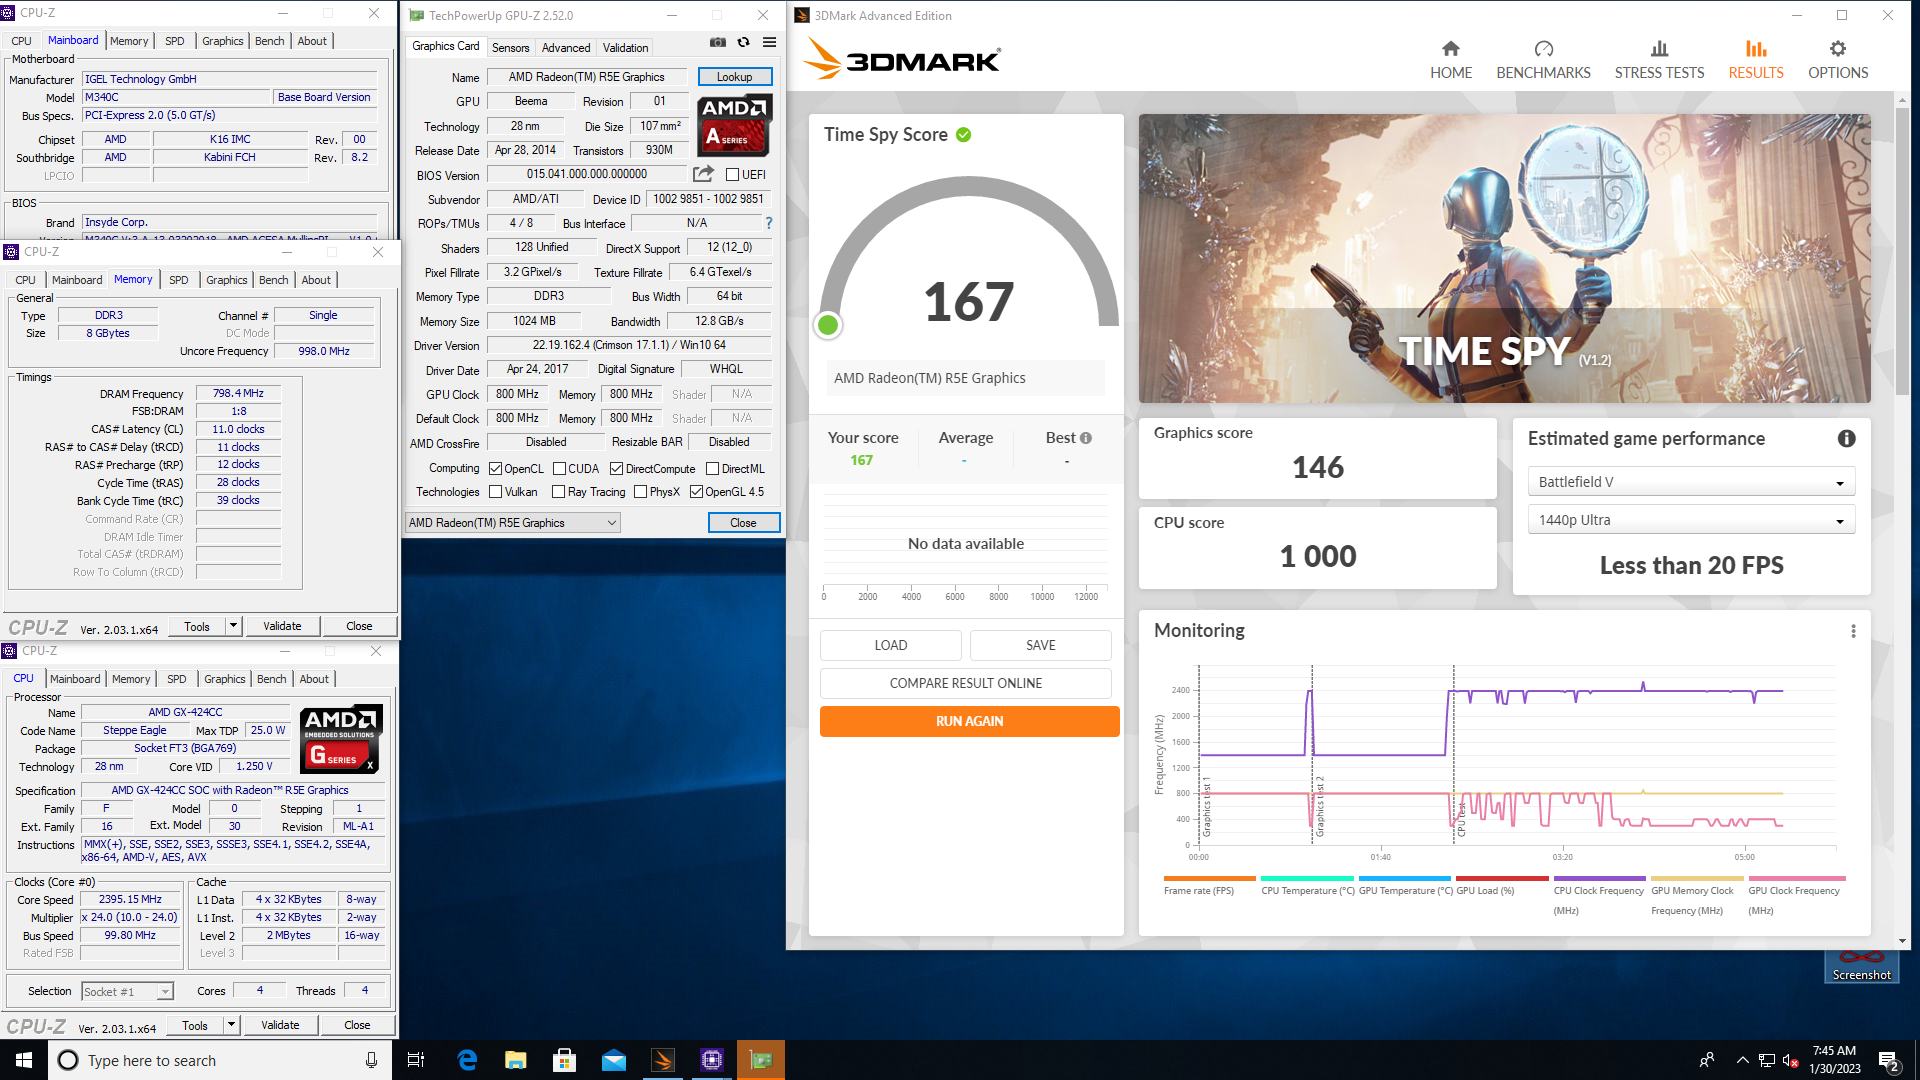Open 3DMark Benchmarks section
Screen dimensions: 1920x1080
[x=1543, y=60]
